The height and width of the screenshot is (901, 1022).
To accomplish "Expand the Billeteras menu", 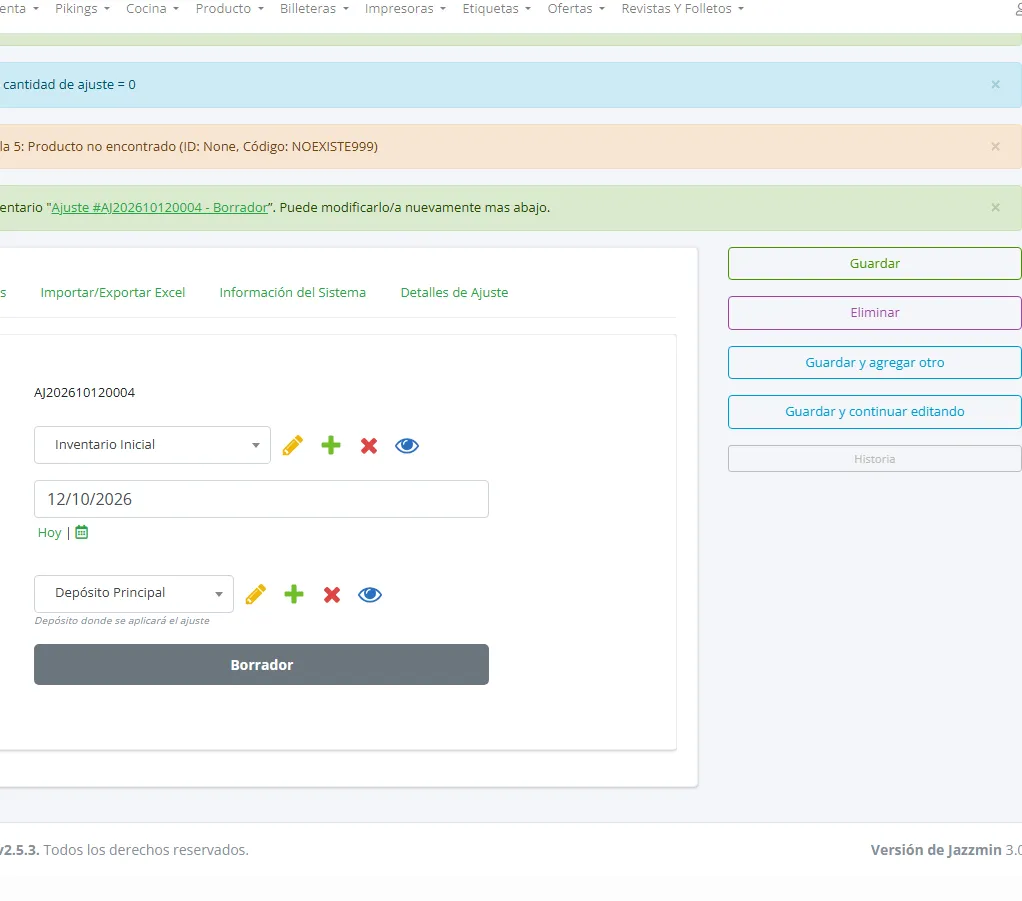I will pyautogui.click(x=314, y=8).
